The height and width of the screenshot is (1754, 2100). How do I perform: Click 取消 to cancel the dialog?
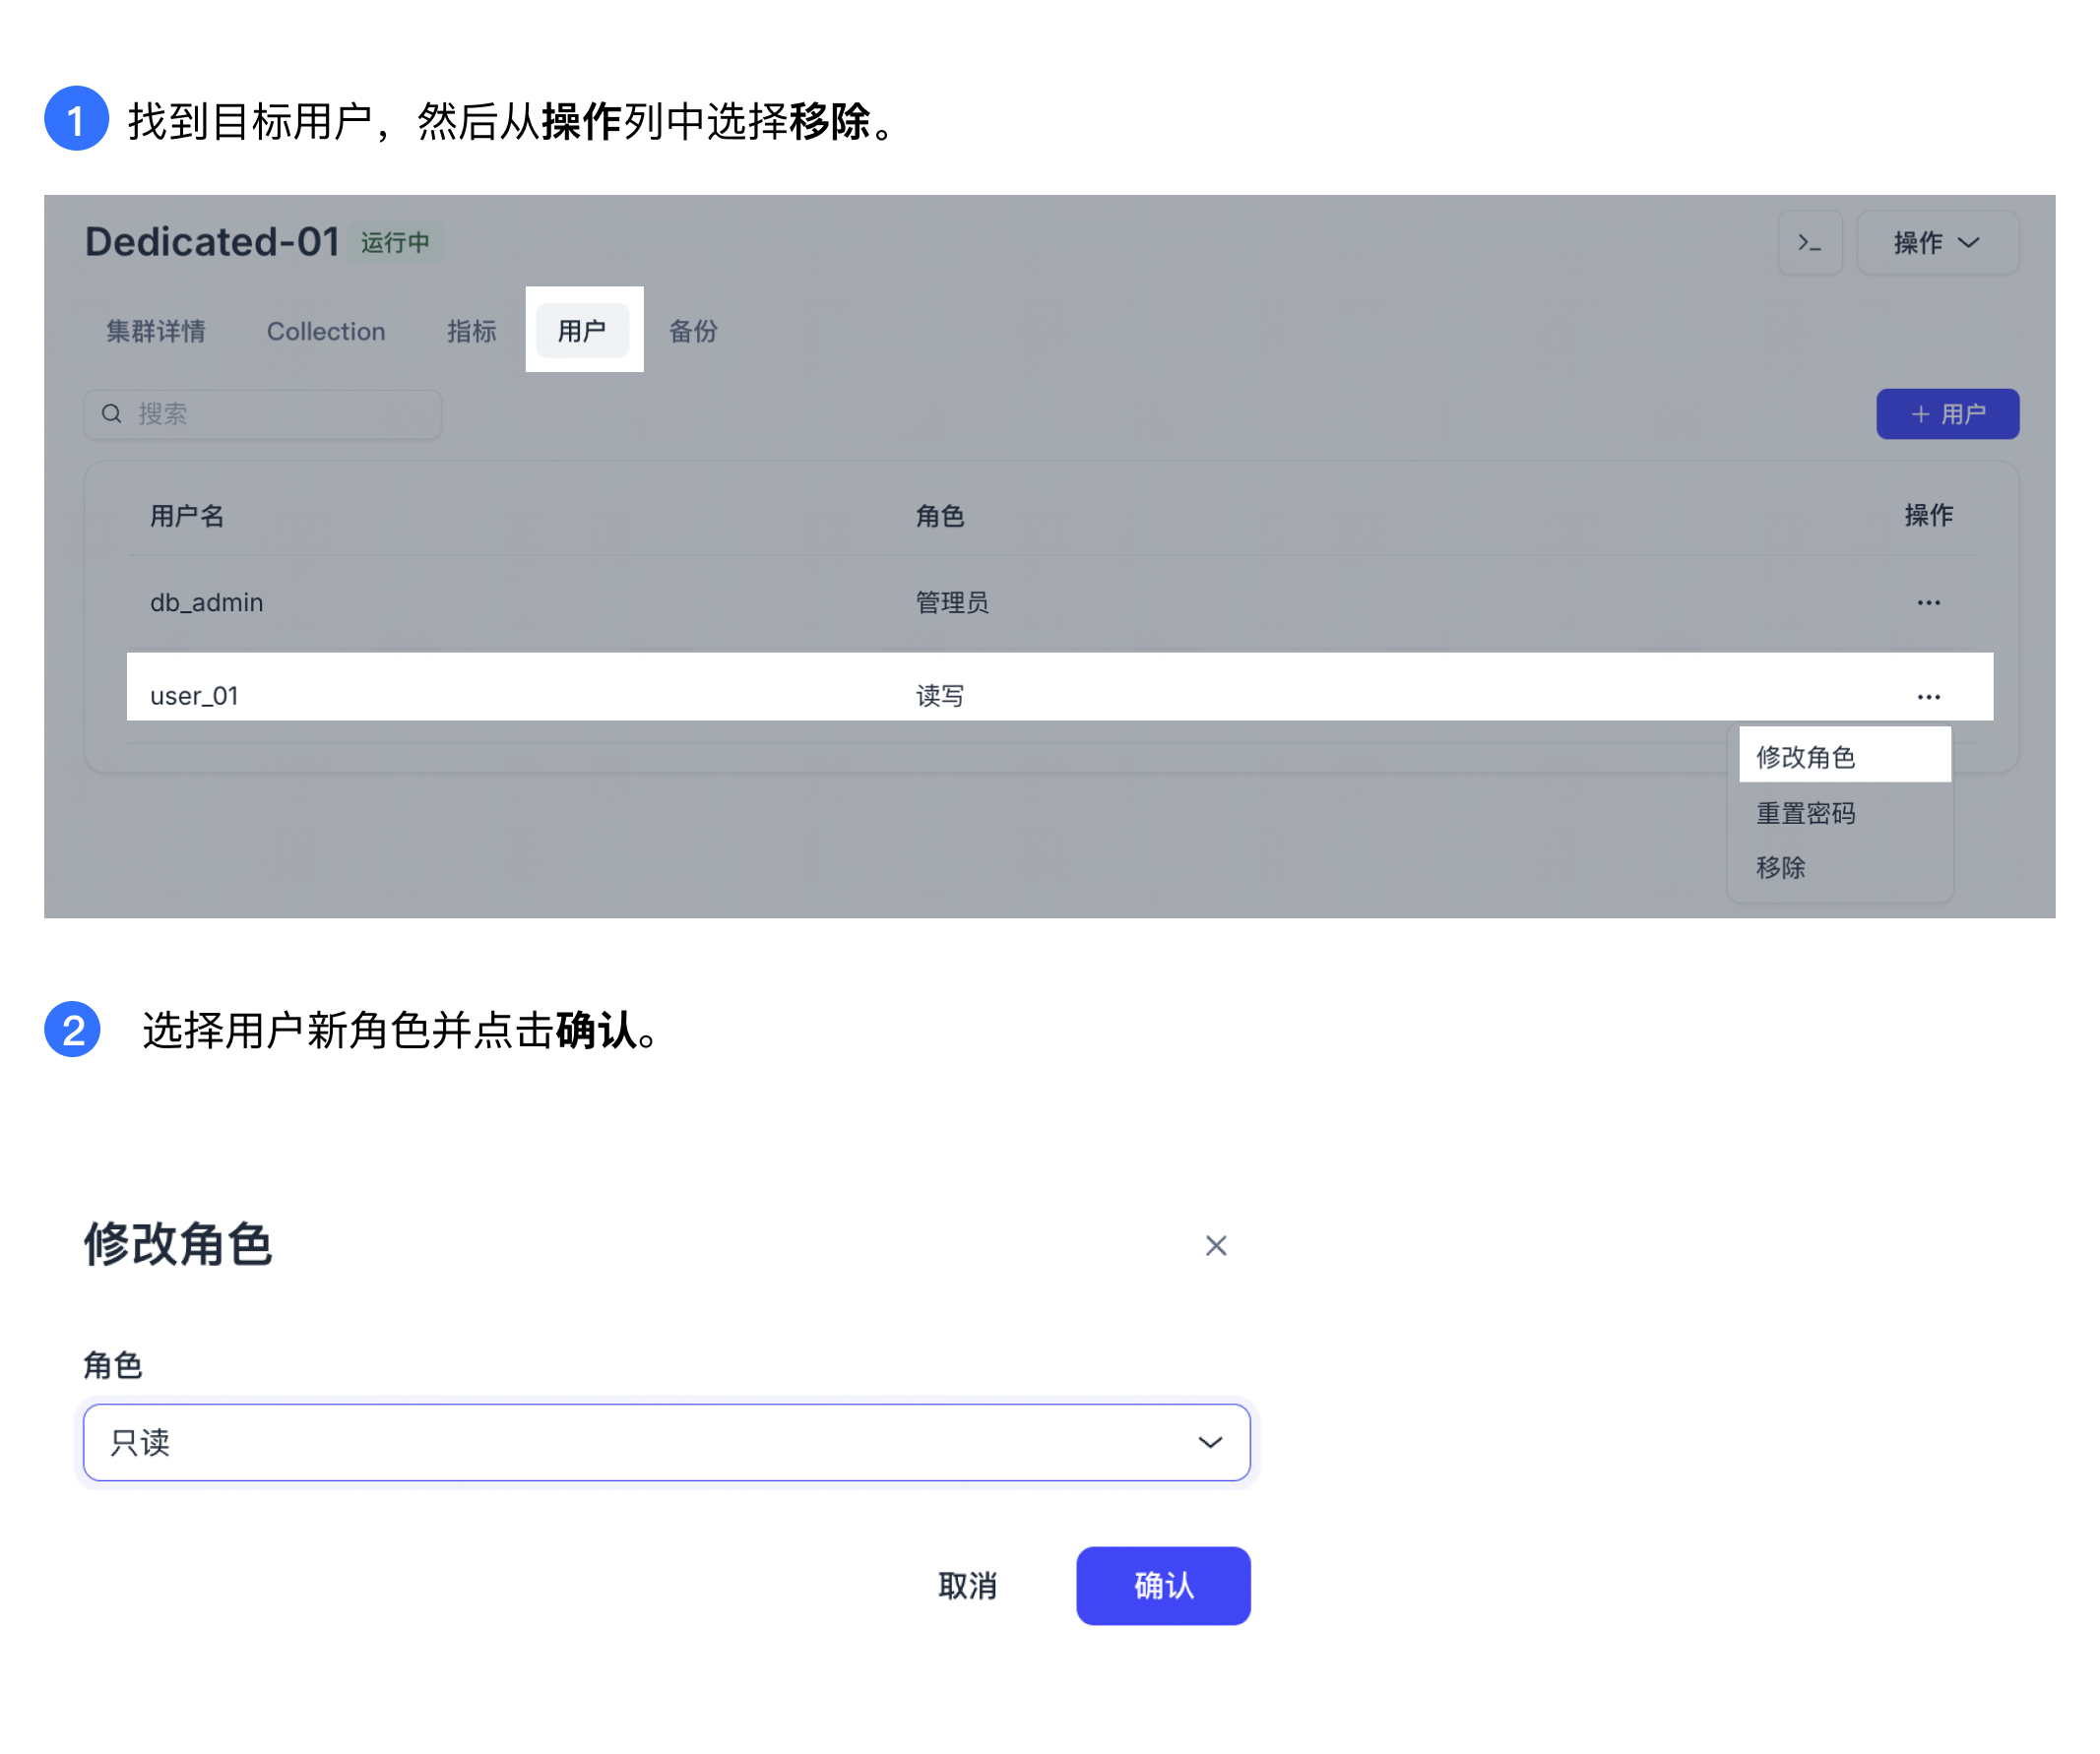967,1585
